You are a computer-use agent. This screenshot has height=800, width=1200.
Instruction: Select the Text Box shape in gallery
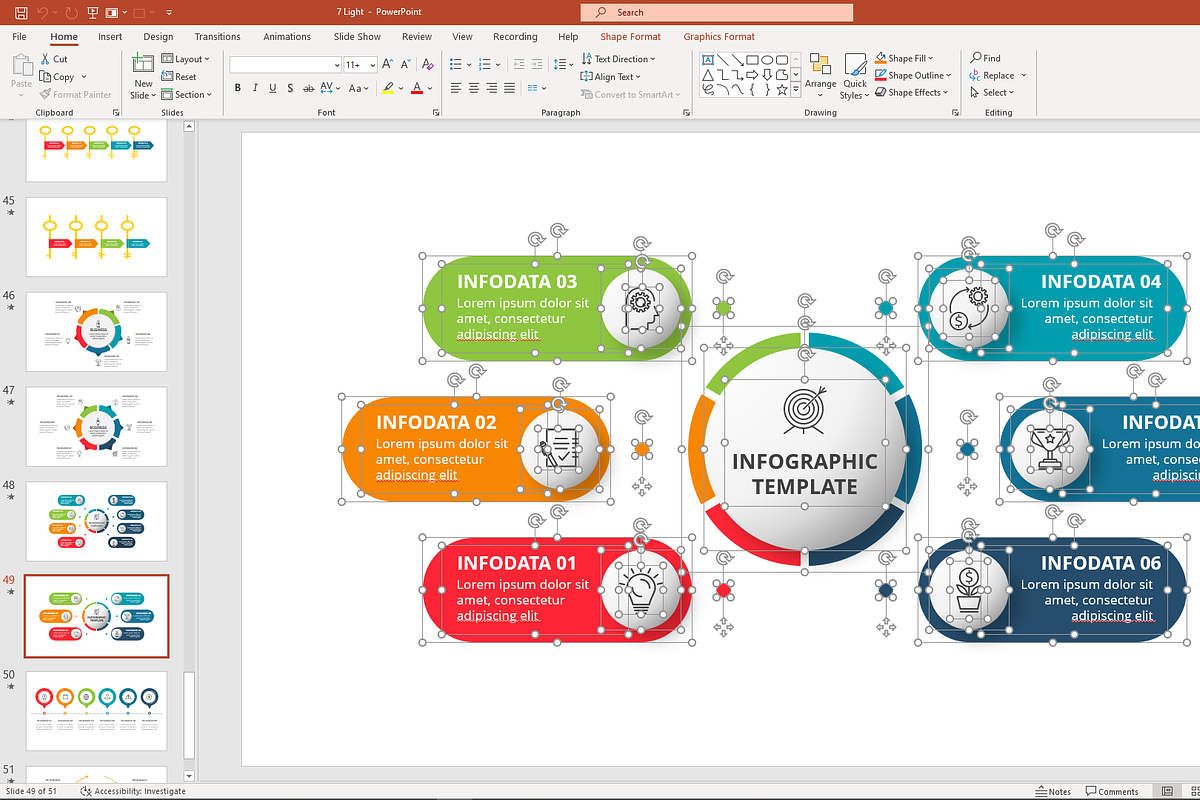pos(708,61)
